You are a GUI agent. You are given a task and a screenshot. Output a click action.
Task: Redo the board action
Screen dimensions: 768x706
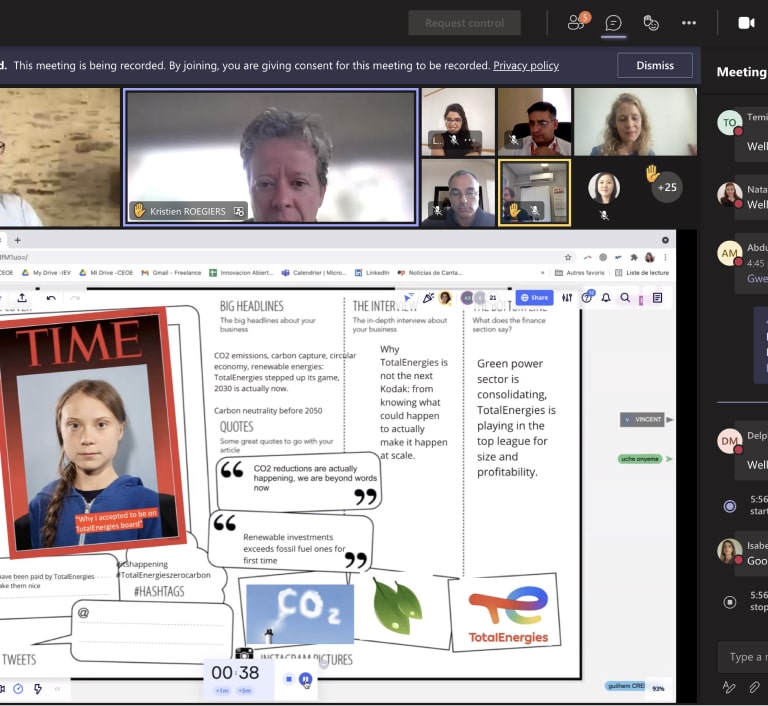pos(75,298)
